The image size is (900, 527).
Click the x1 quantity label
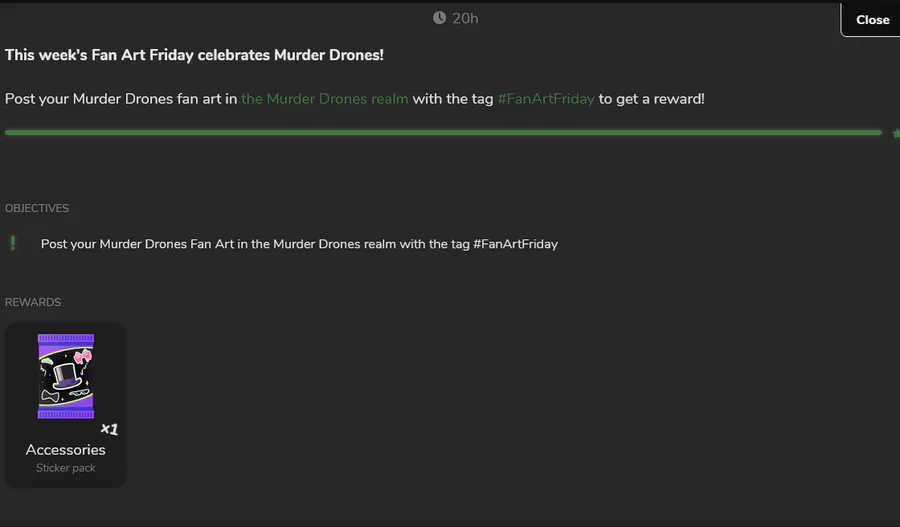(x=109, y=429)
